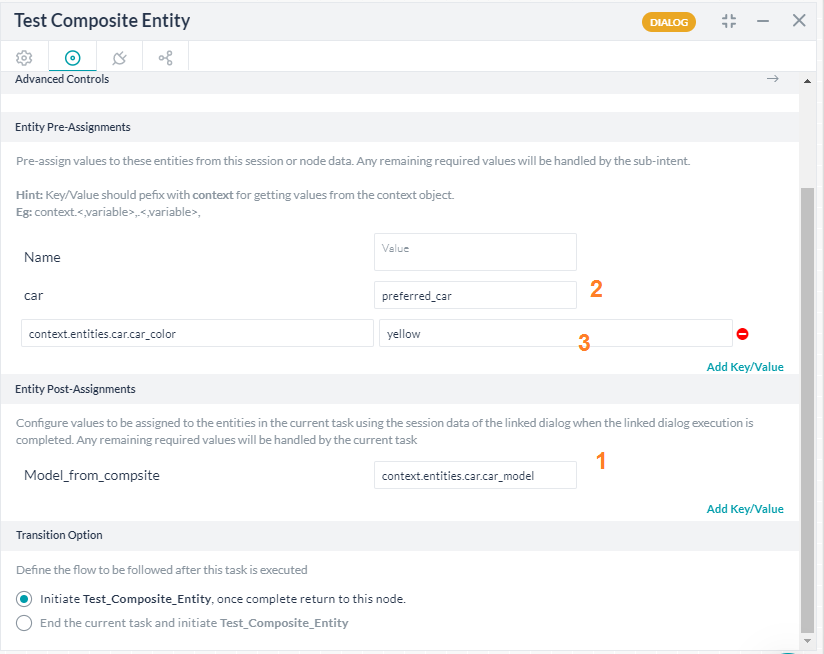Image resolution: width=824 pixels, height=654 pixels.
Task: Select End the current task radio option
Action: (x=24, y=623)
